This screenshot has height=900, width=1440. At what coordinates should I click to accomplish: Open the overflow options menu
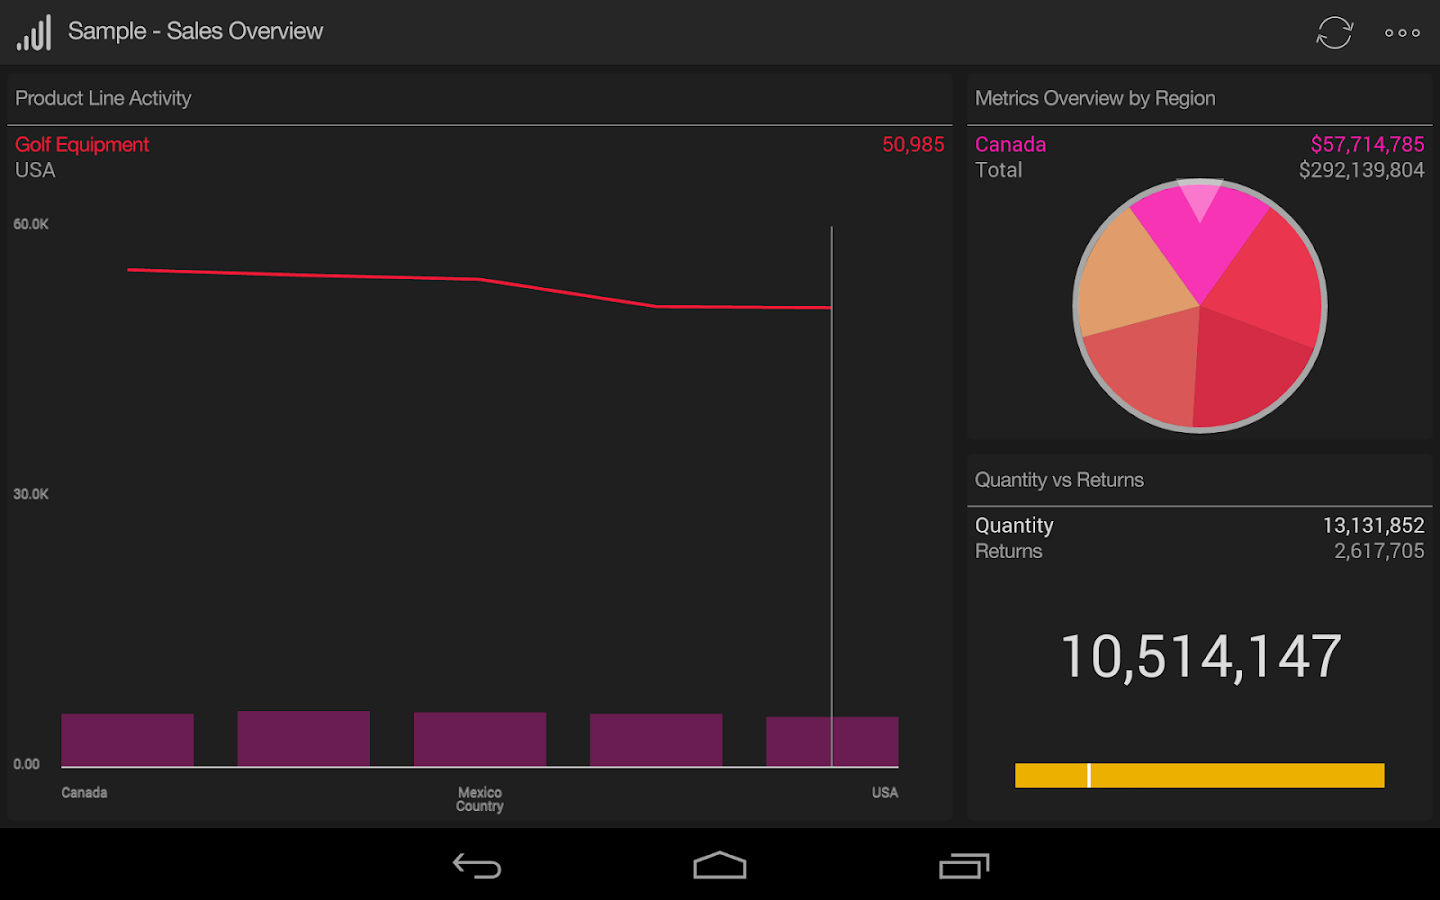(x=1401, y=32)
